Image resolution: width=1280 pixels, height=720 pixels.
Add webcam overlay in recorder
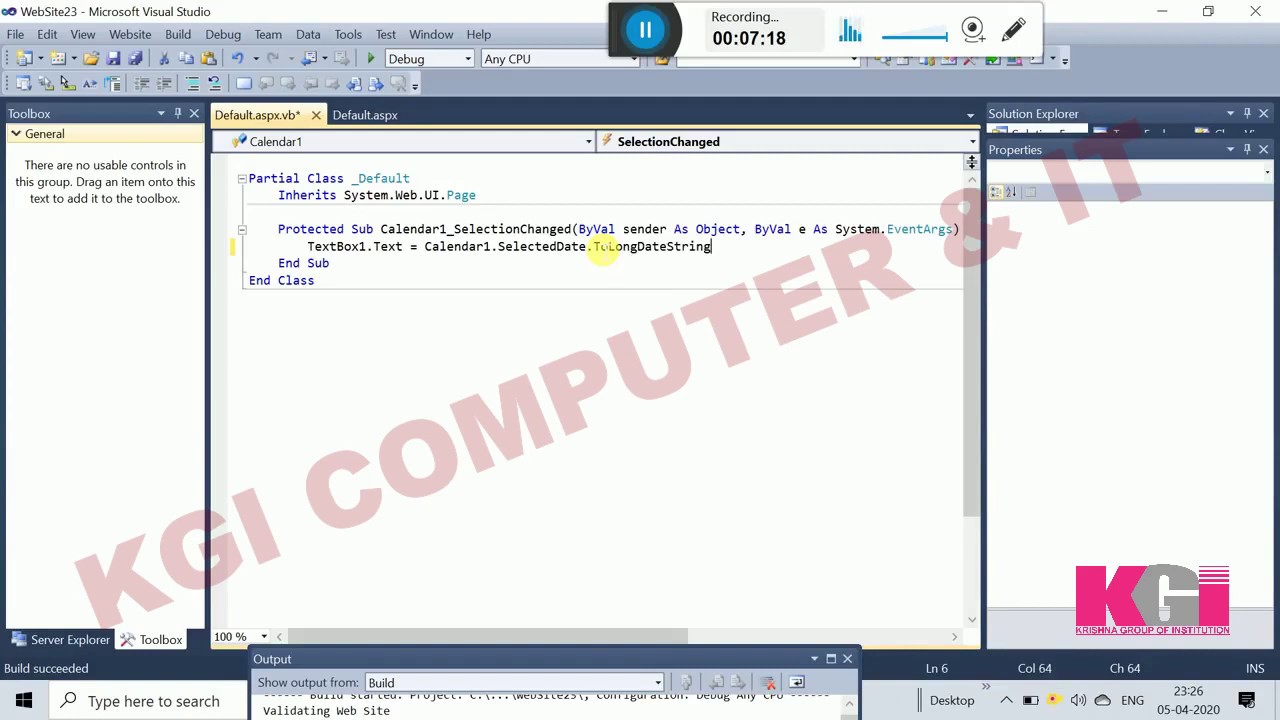(973, 30)
